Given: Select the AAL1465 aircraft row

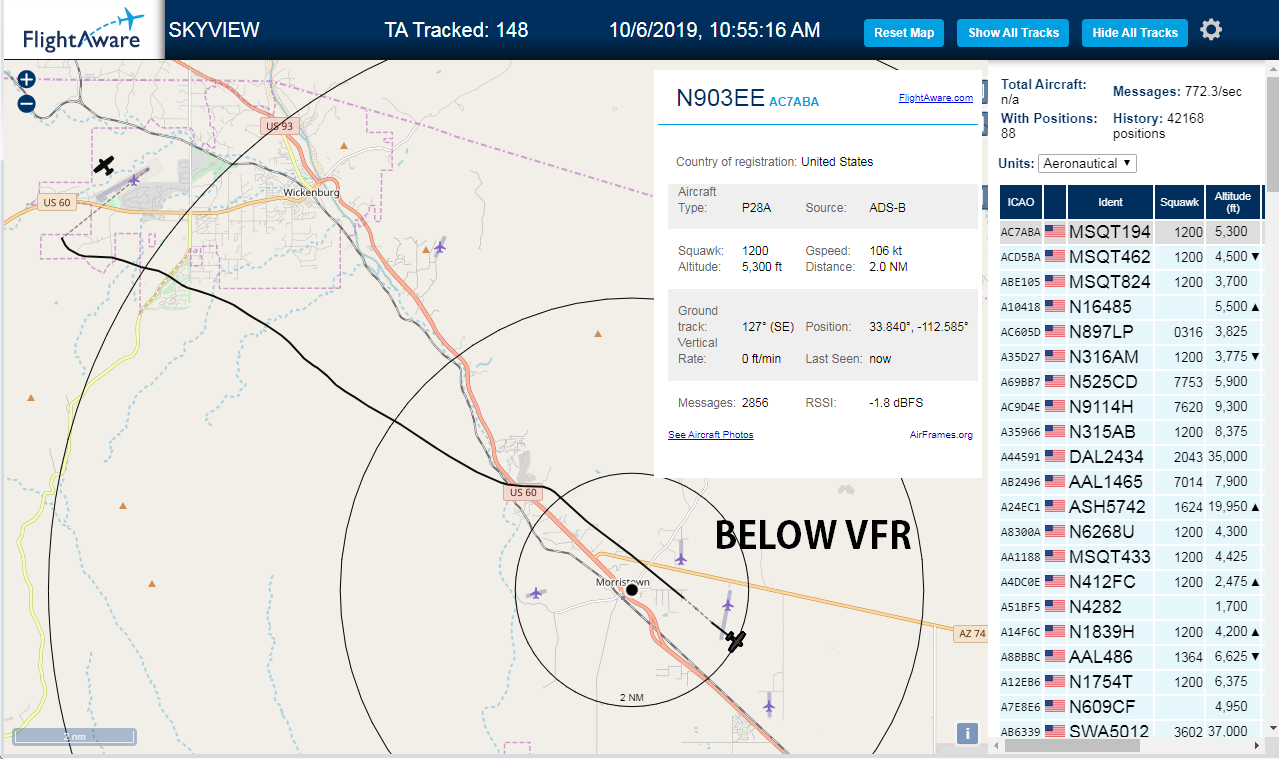Looking at the screenshot, I should click(1131, 482).
